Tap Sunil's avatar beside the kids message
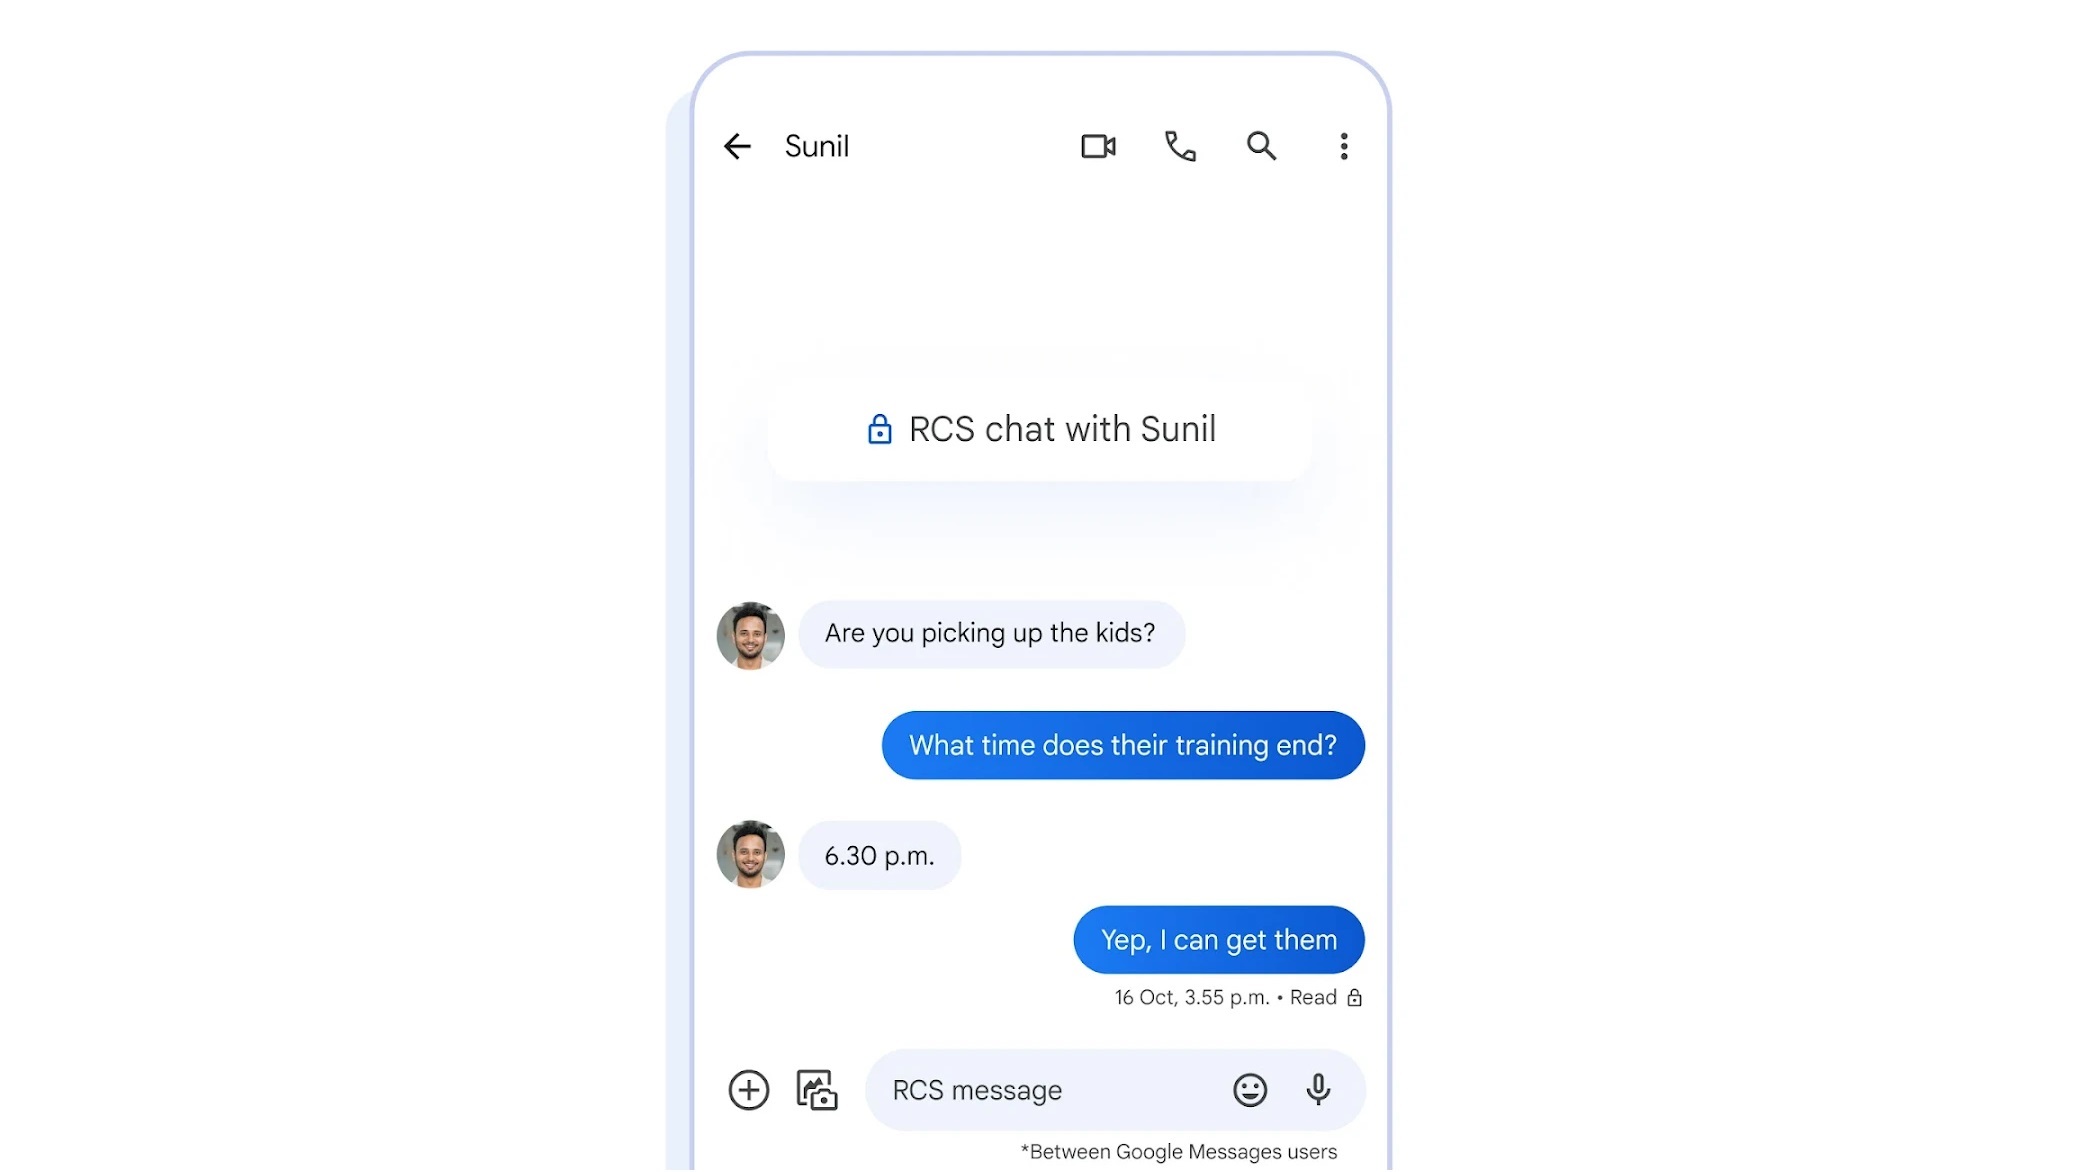 point(751,636)
